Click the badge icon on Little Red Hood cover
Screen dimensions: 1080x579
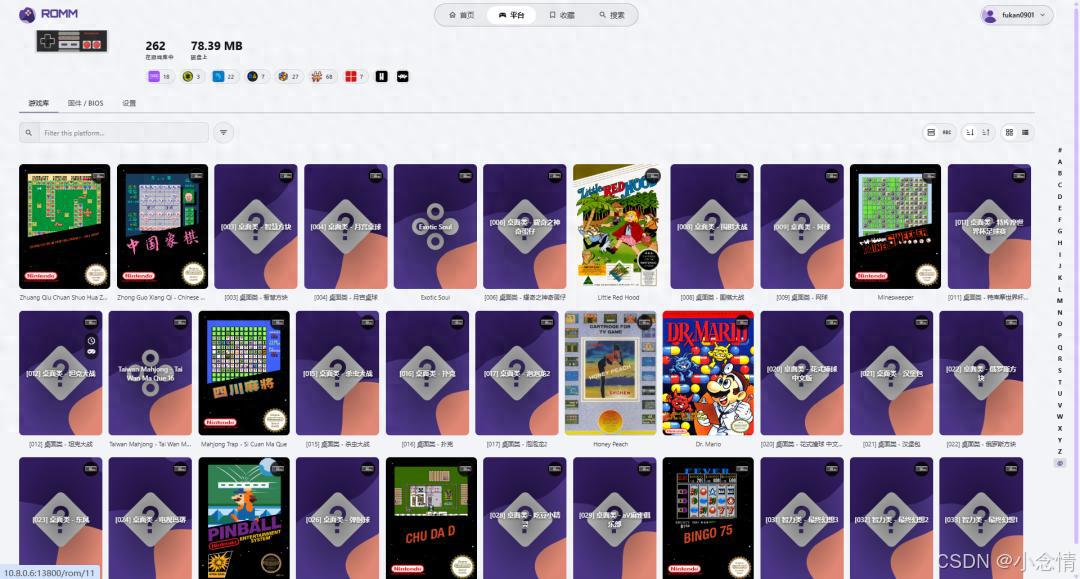point(652,175)
